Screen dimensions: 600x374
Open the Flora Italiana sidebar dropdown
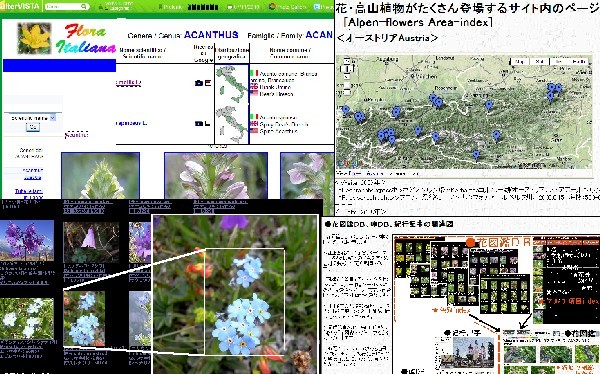(x=33, y=118)
